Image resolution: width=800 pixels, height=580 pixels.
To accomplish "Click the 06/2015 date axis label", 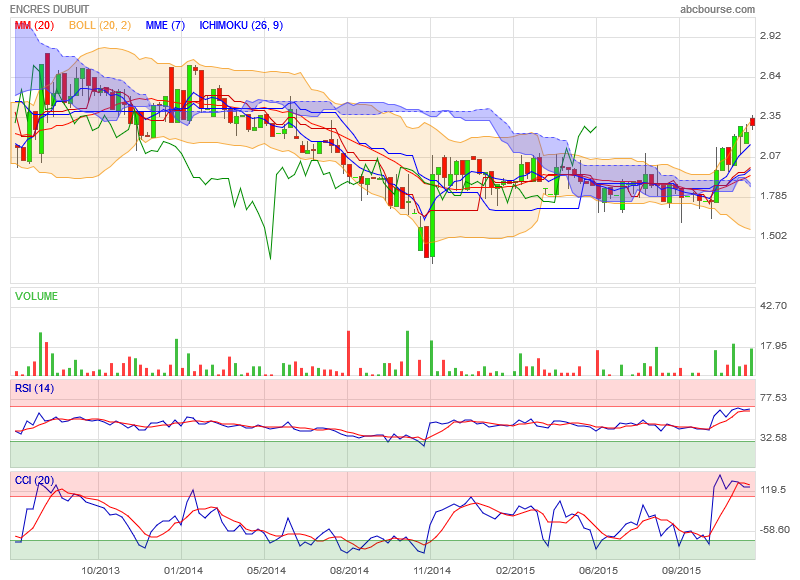I will tap(598, 570).
